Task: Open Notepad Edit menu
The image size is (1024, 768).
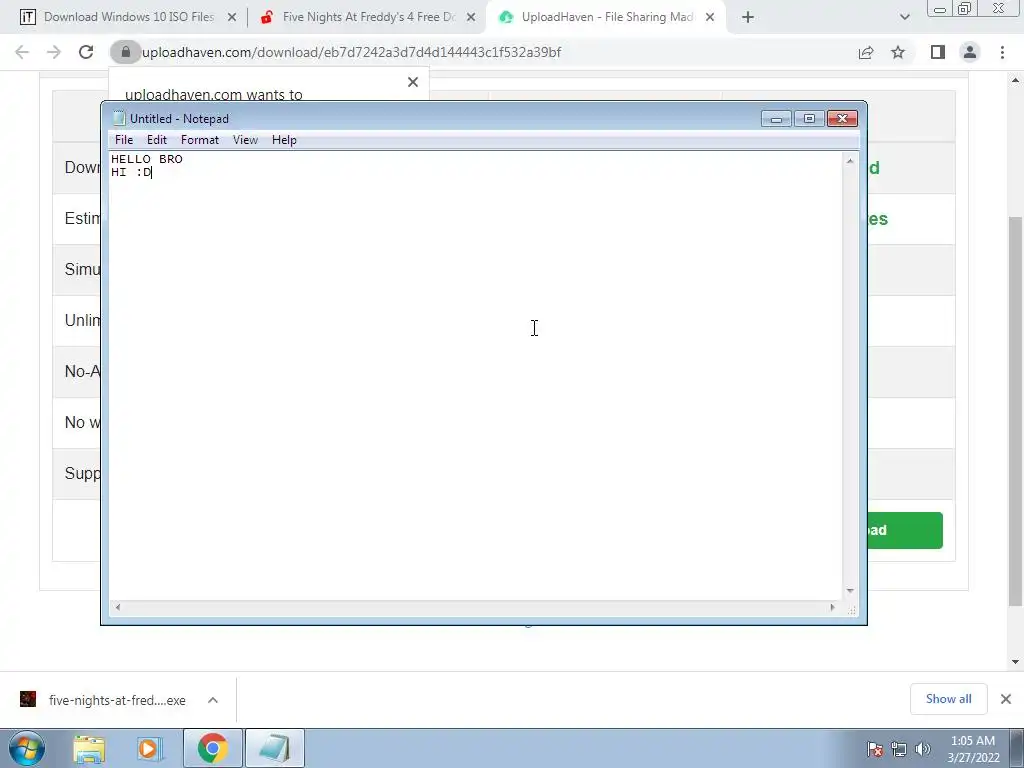Action: click(x=157, y=140)
